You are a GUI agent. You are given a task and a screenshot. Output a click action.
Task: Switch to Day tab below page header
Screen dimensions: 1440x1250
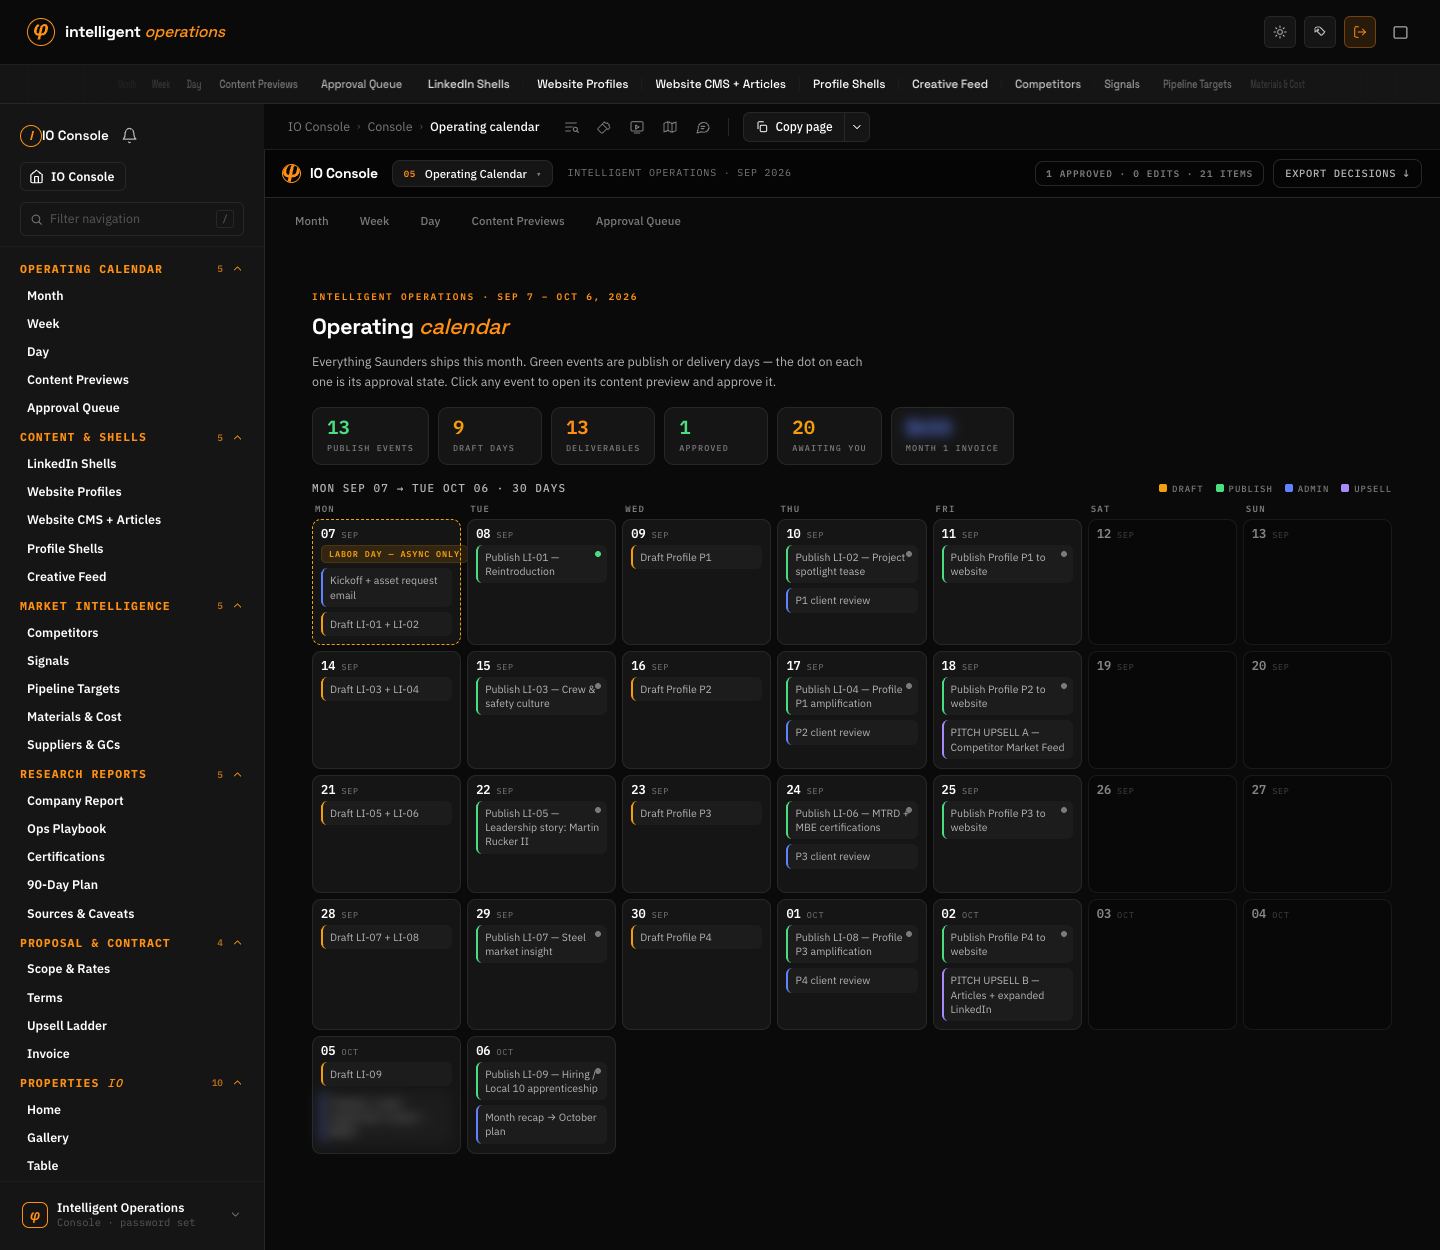coord(430,221)
